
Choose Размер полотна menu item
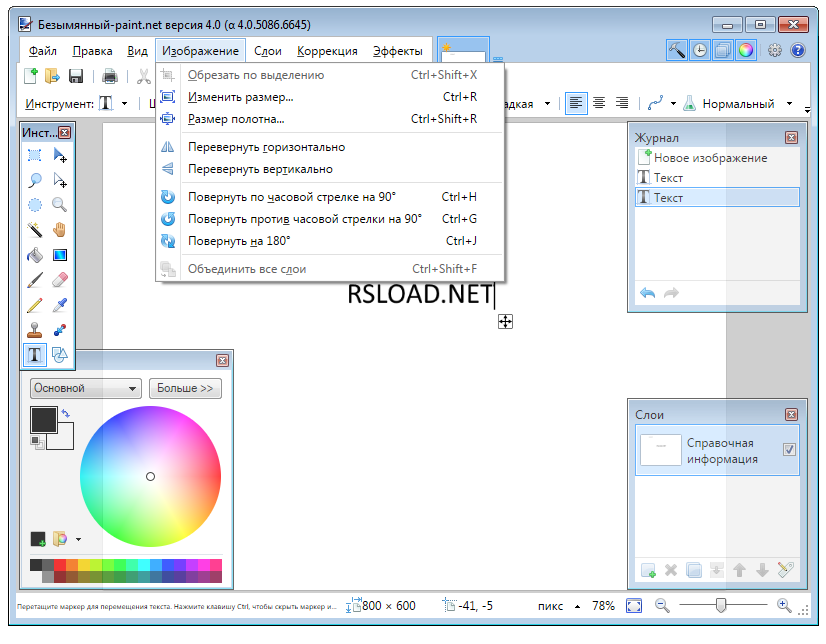tap(332, 119)
